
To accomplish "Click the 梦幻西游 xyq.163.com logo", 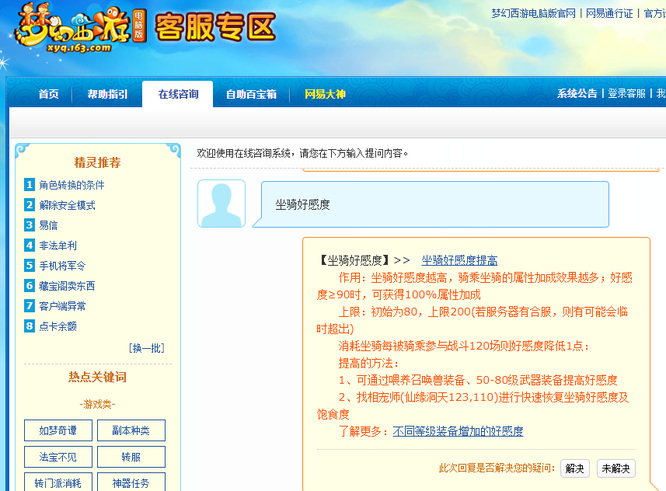I will point(80,29).
